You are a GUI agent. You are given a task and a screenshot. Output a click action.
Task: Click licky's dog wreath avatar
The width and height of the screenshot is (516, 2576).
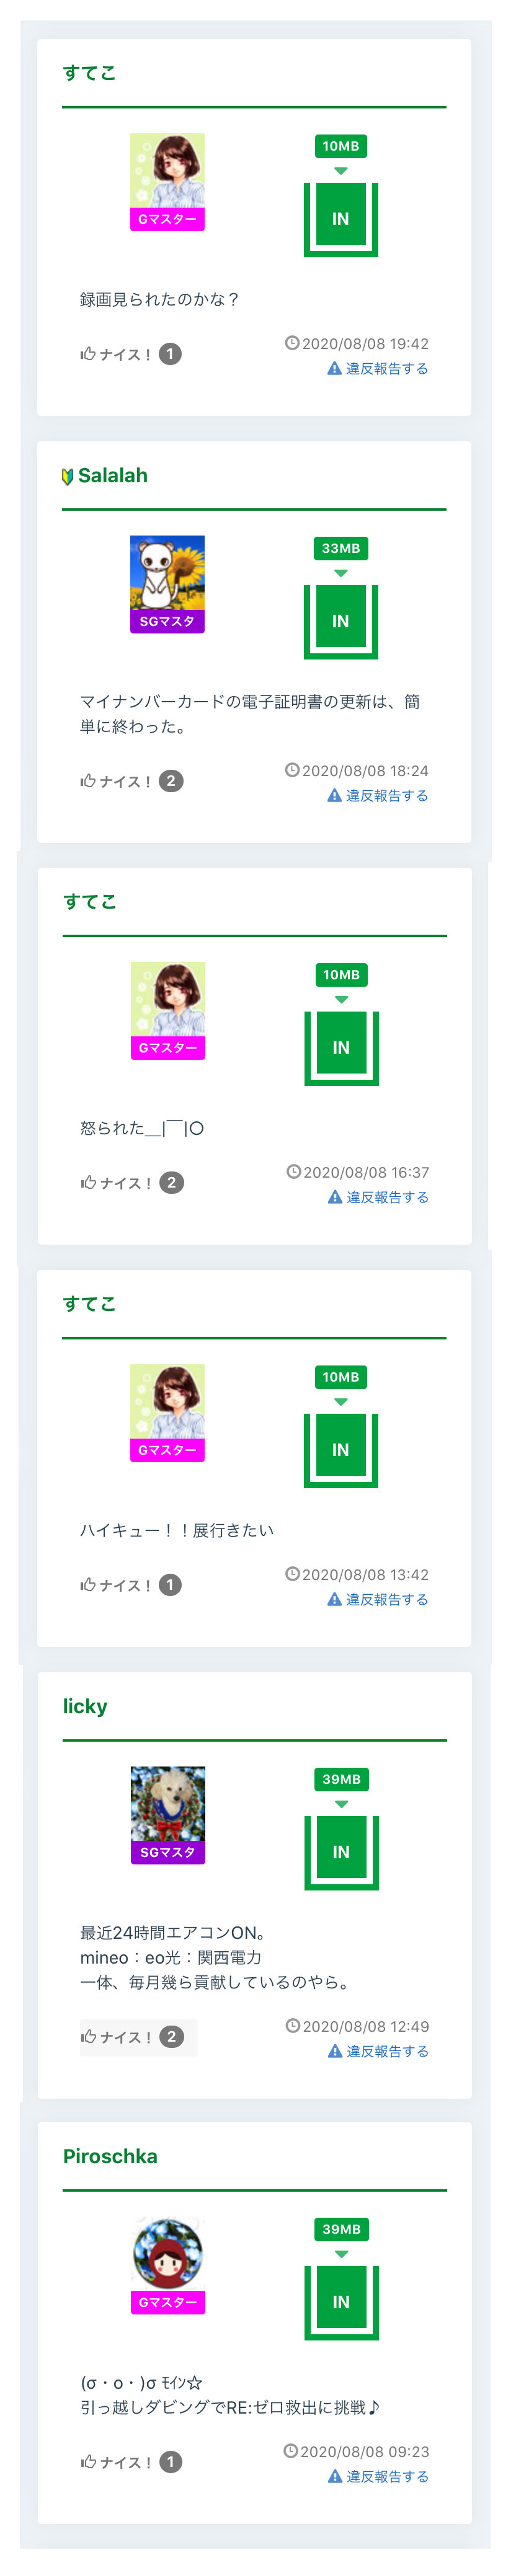168,1805
